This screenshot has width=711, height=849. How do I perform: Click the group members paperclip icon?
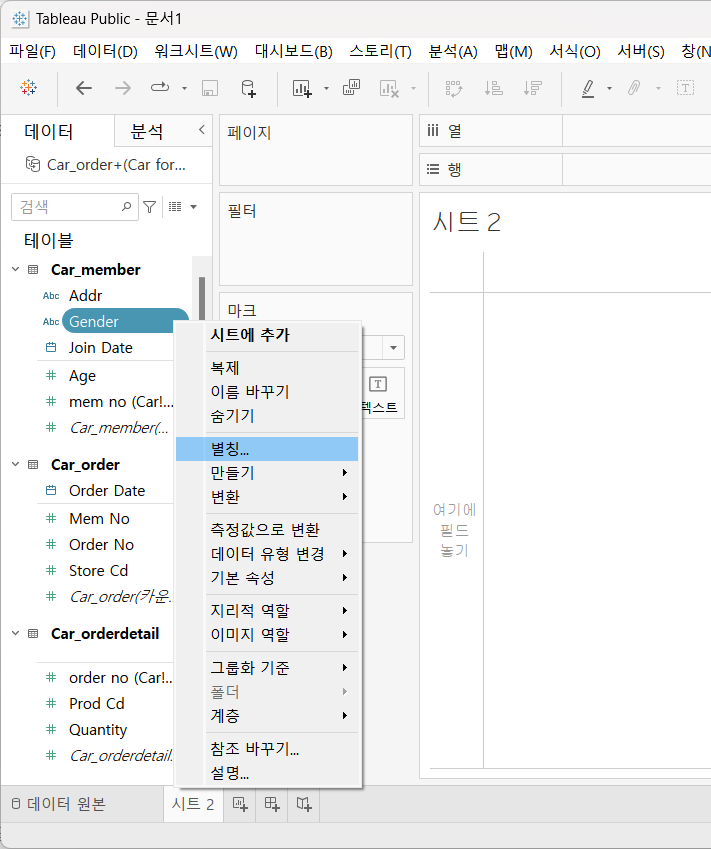click(x=634, y=88)
